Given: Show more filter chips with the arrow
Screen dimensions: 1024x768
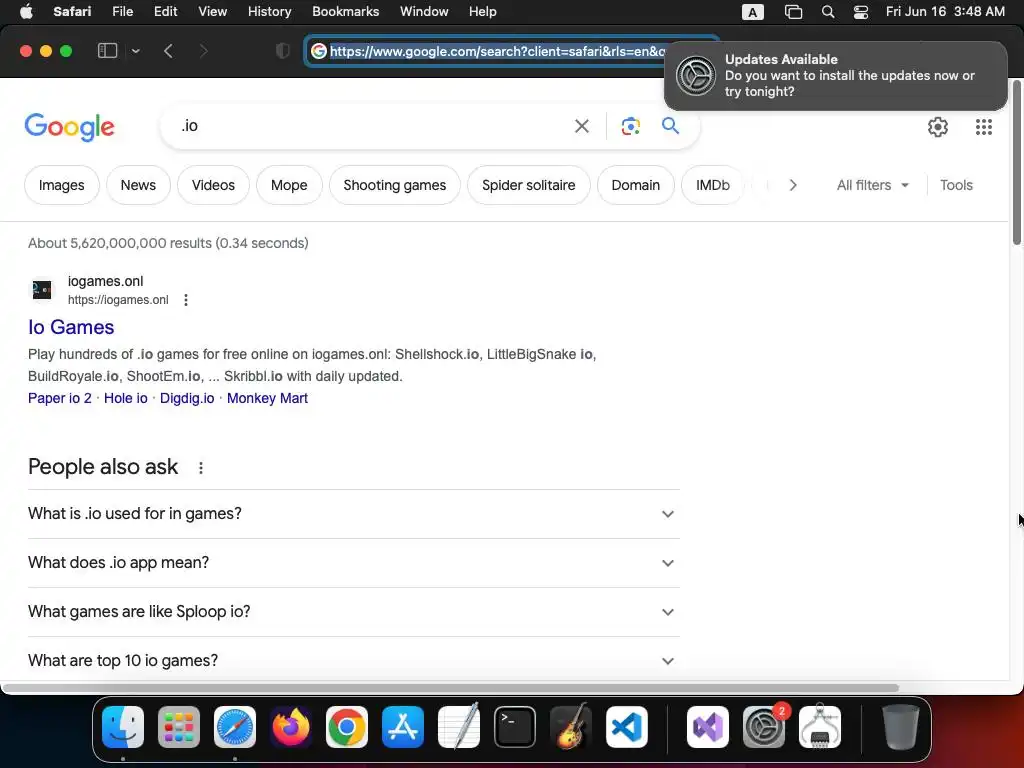Looking at the screenshot, I should [792, 185].
